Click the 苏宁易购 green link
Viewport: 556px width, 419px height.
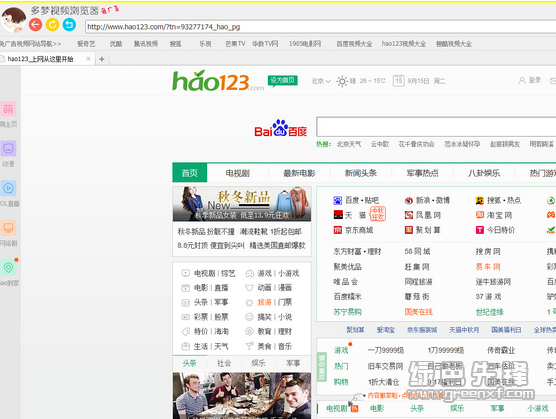coord(348,312)
